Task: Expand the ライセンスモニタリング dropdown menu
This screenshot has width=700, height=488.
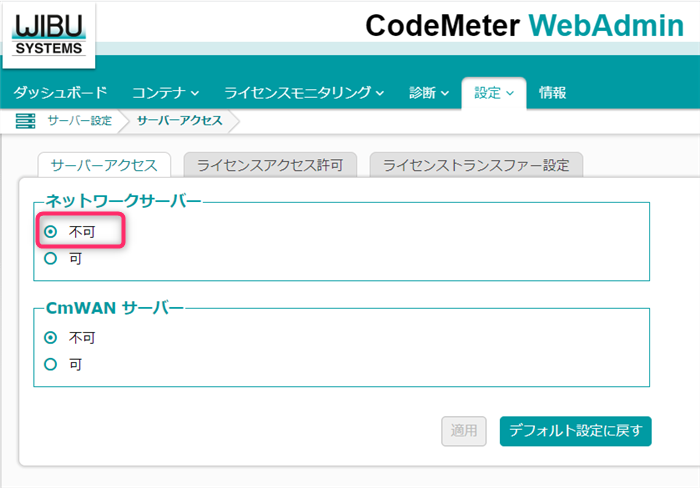Action: 304,93
